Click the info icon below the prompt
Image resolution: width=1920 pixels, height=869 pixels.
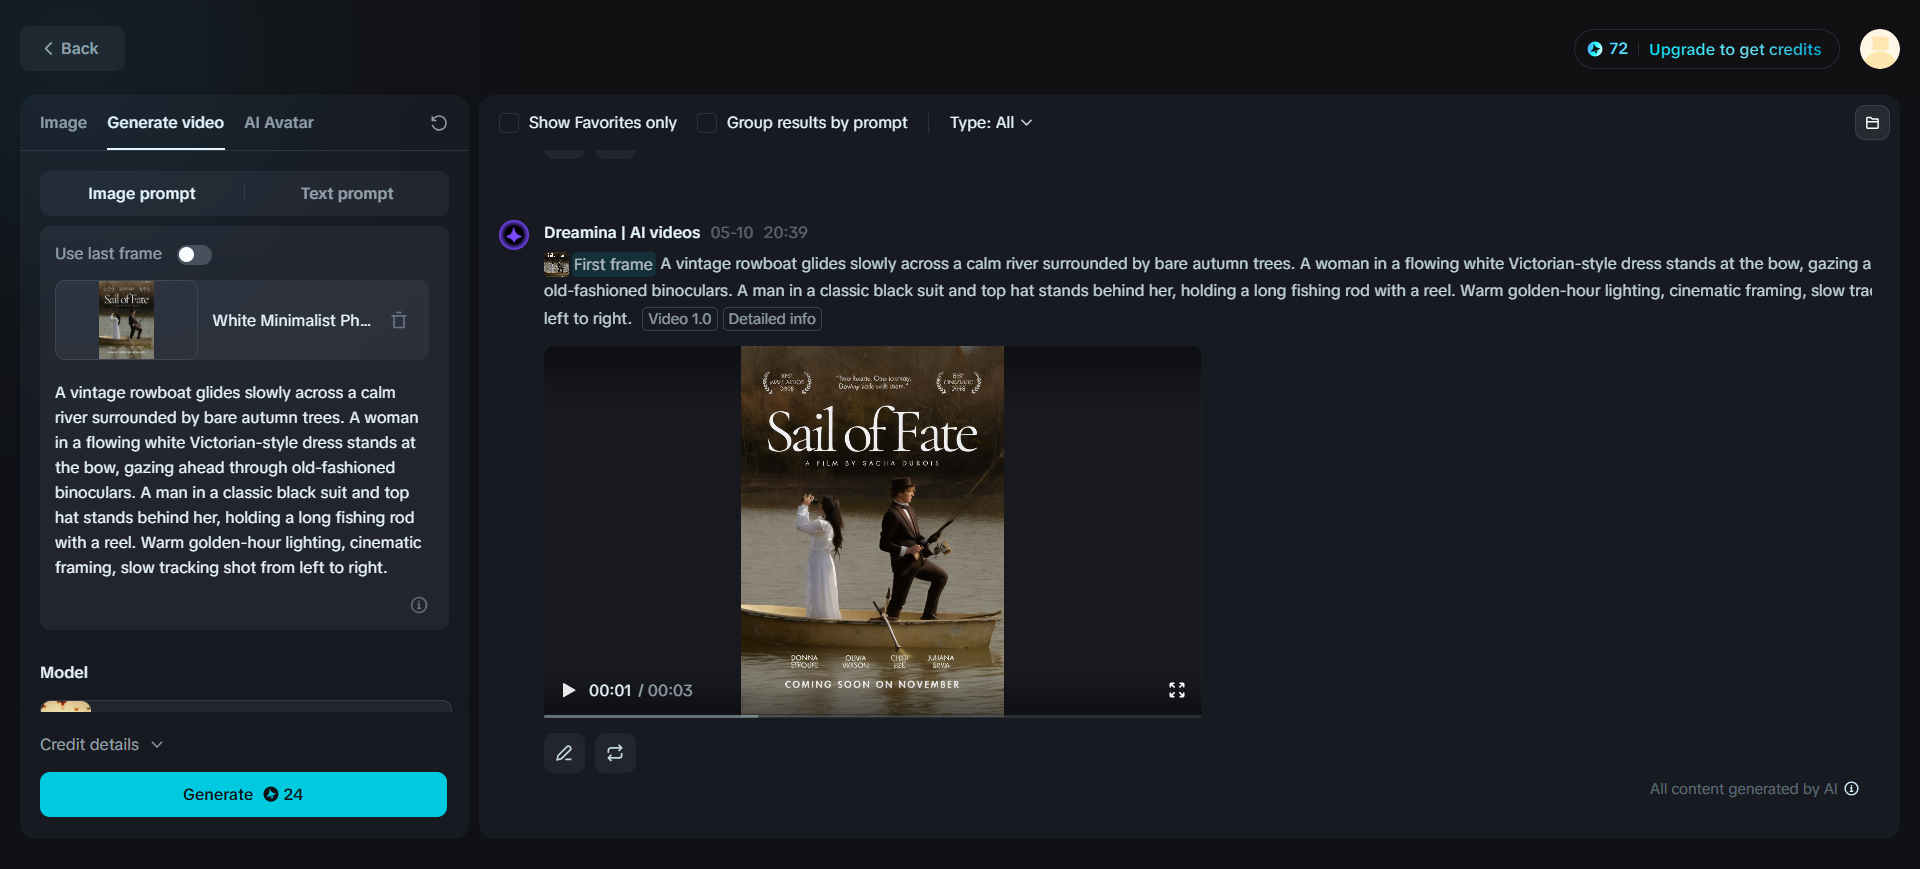click(419, 605)
